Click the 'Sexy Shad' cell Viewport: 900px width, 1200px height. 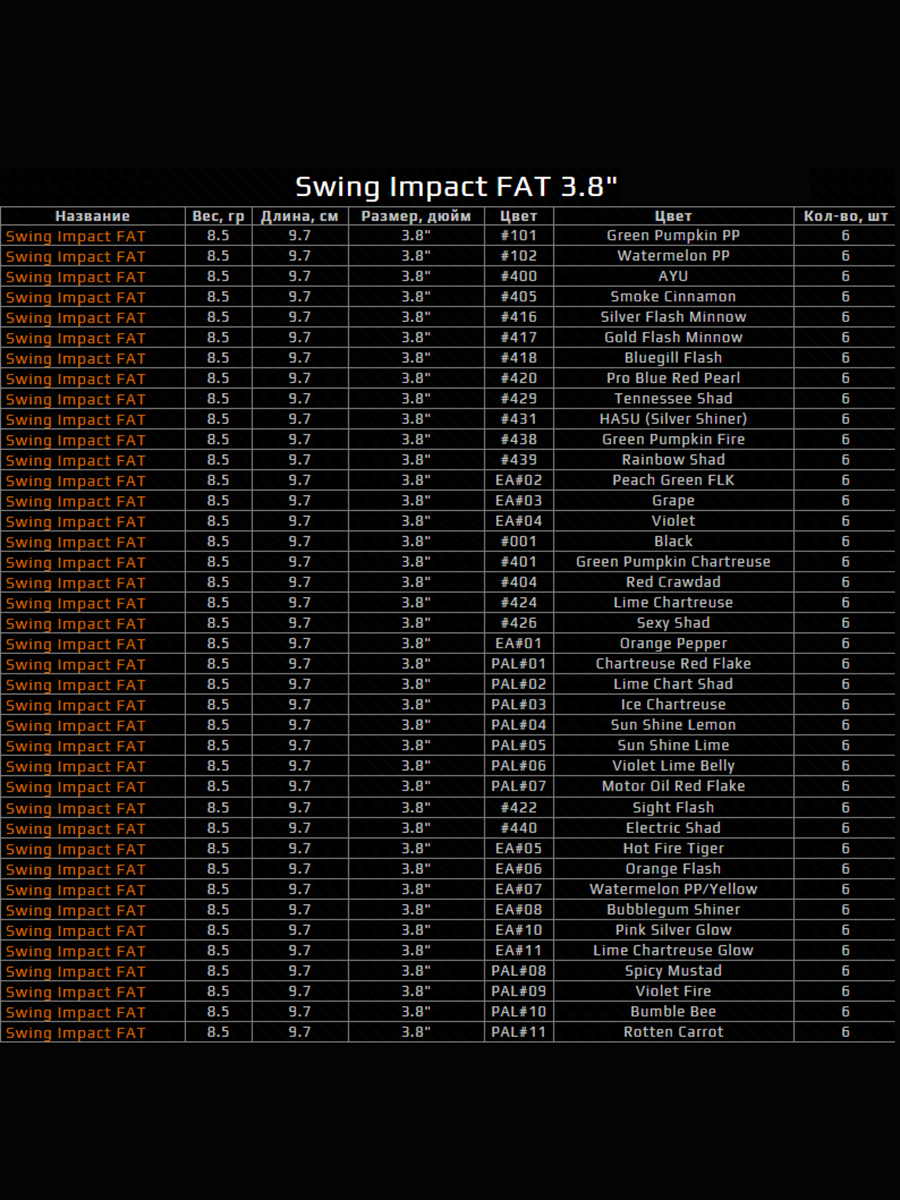pyautogui.click(x=674, y=623)
